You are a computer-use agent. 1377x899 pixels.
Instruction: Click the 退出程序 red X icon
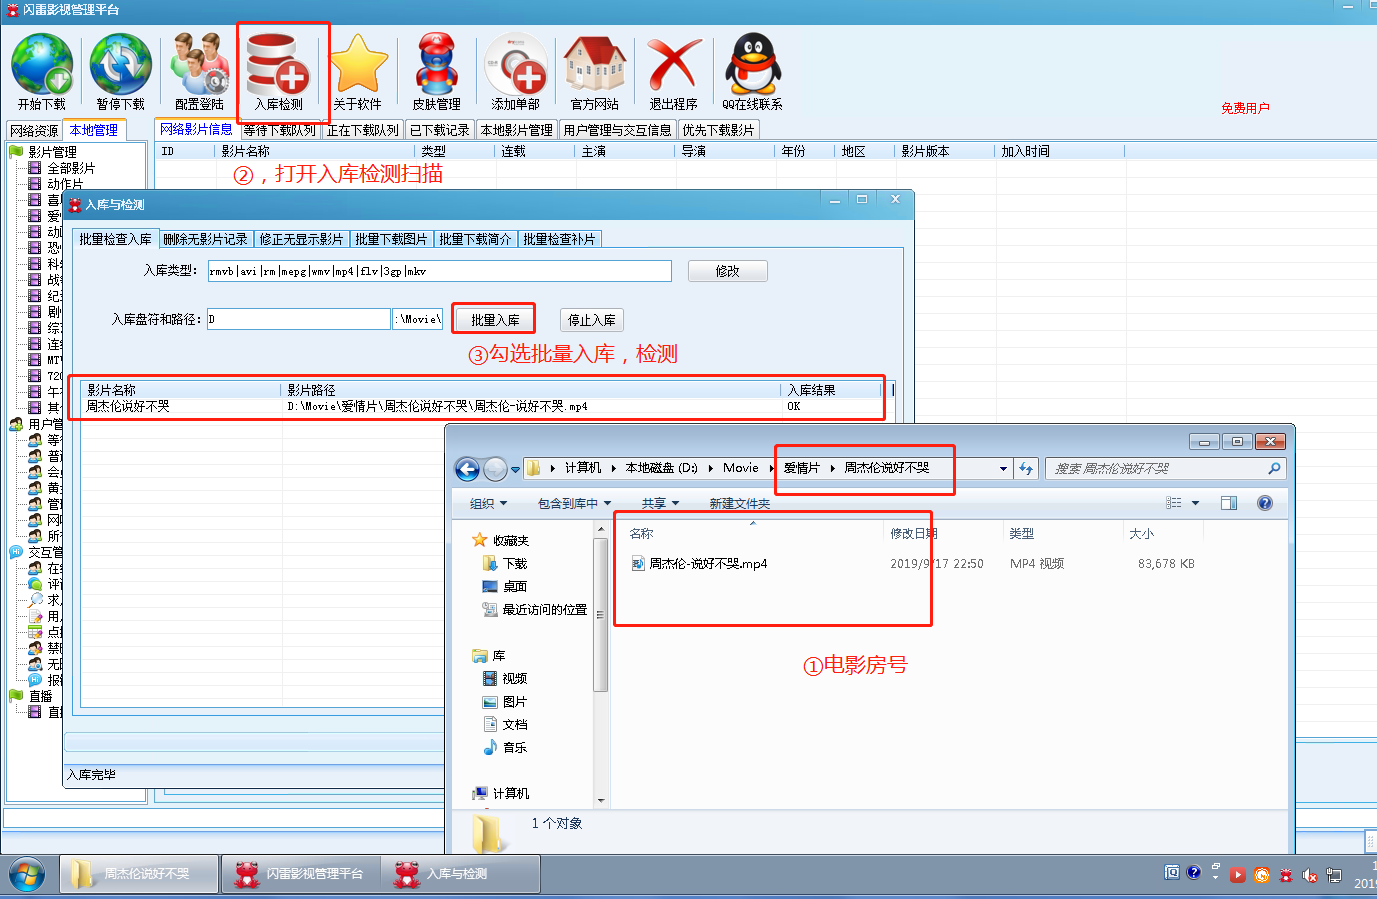(673, 66)
